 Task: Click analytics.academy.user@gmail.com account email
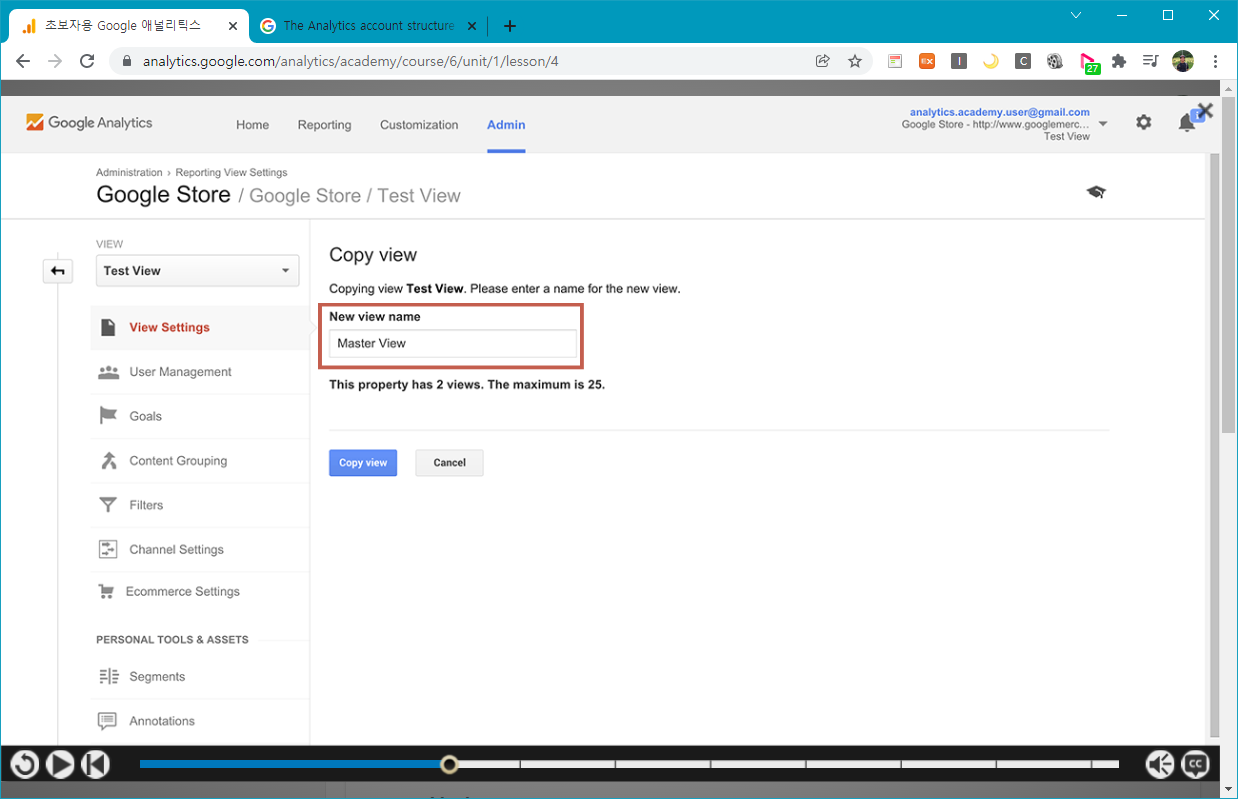click(999, 112)
